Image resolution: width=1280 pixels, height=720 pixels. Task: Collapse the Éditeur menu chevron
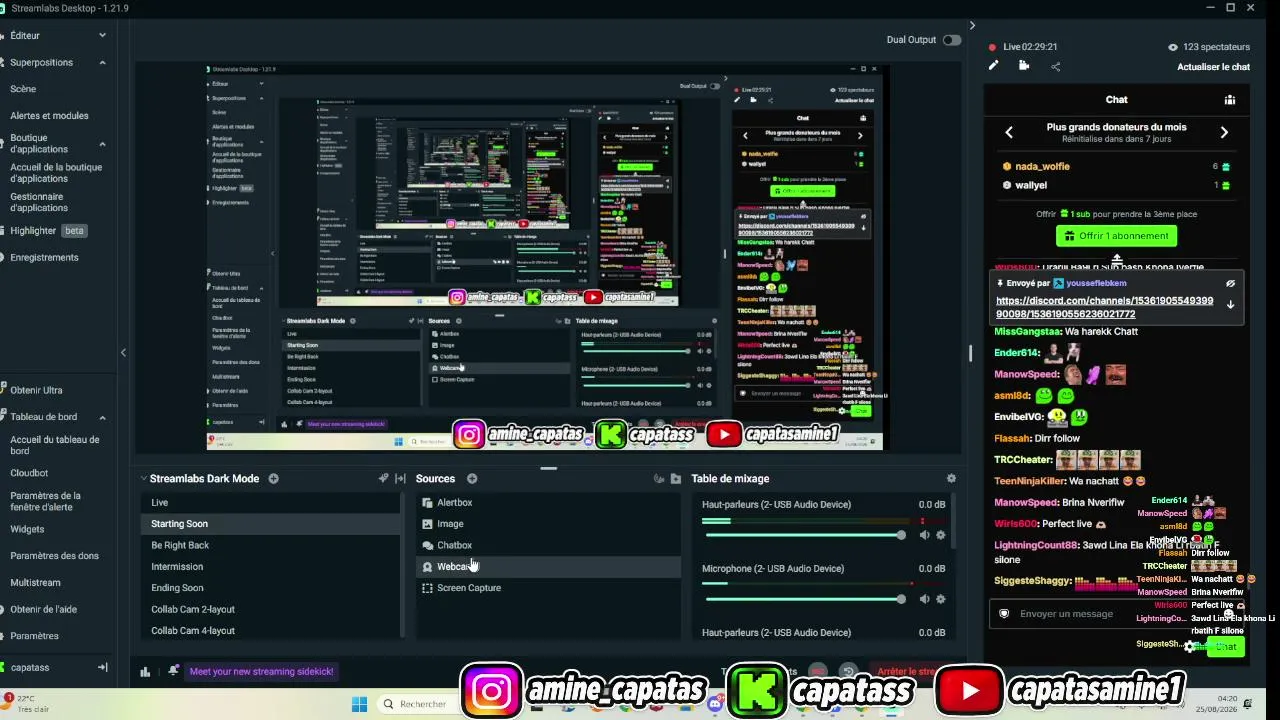(102, 35)
